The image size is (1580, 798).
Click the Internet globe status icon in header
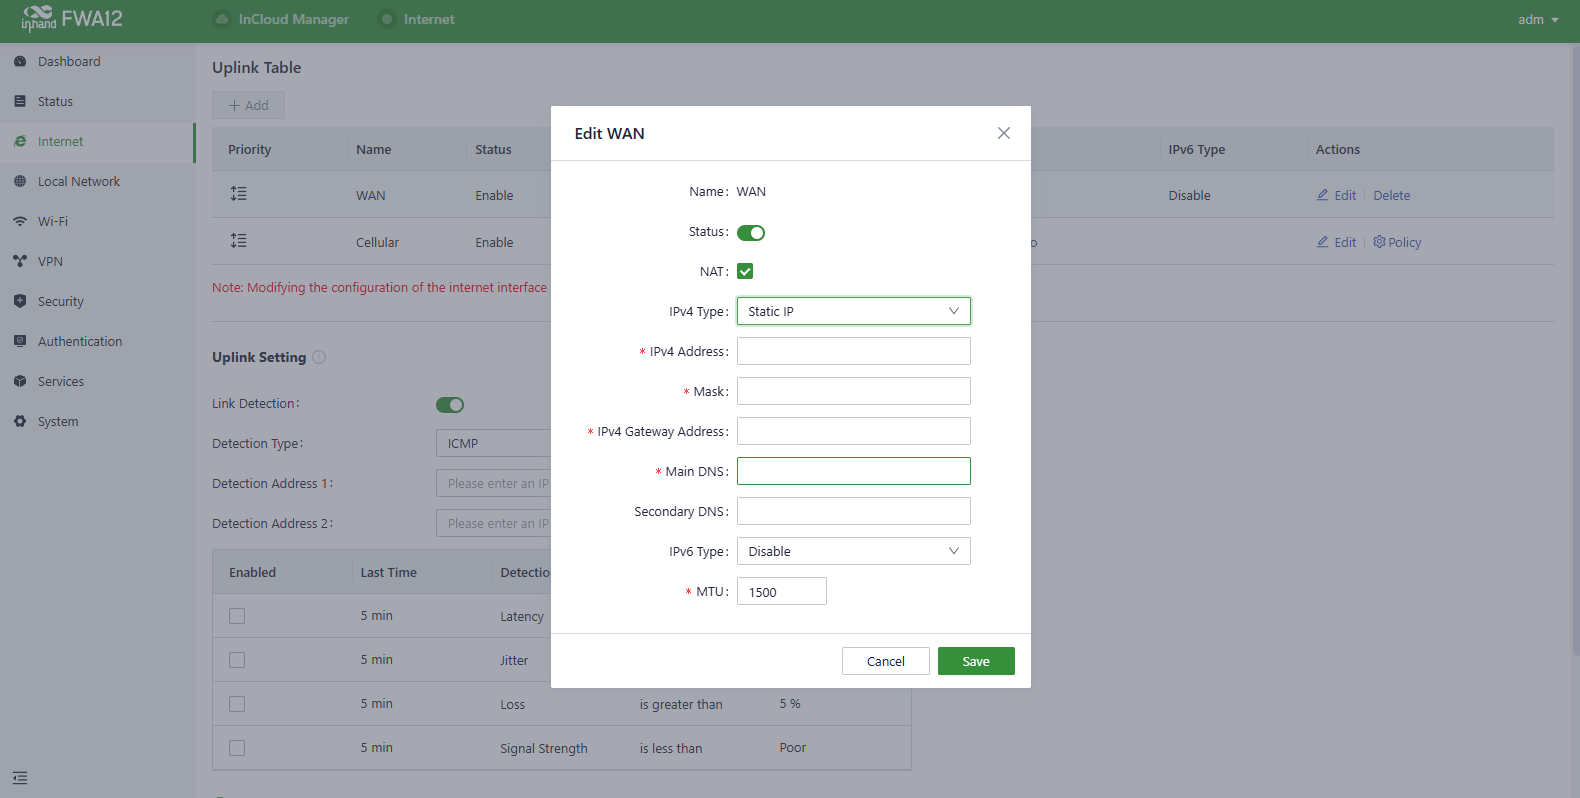tap(387, 19)
